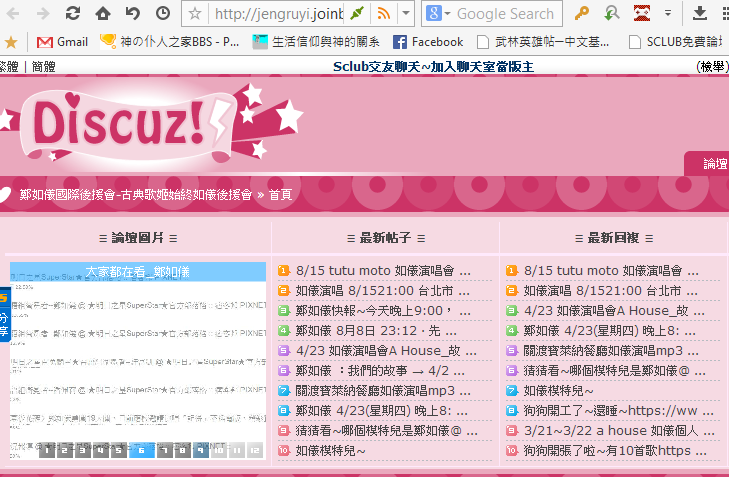Screen dimensions: 729x477
Task: Open the Gmail bookmark
Action: pyautogui.click(x=62, y=42)
